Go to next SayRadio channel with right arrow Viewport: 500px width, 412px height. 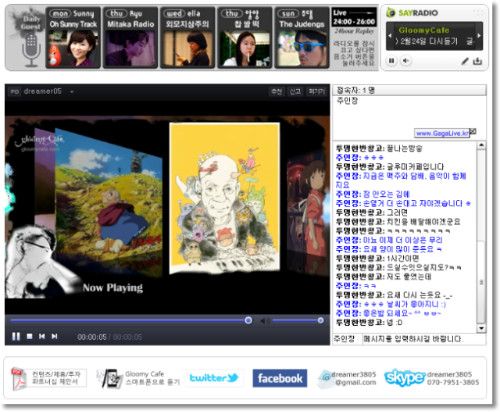[x=479, y=35]
